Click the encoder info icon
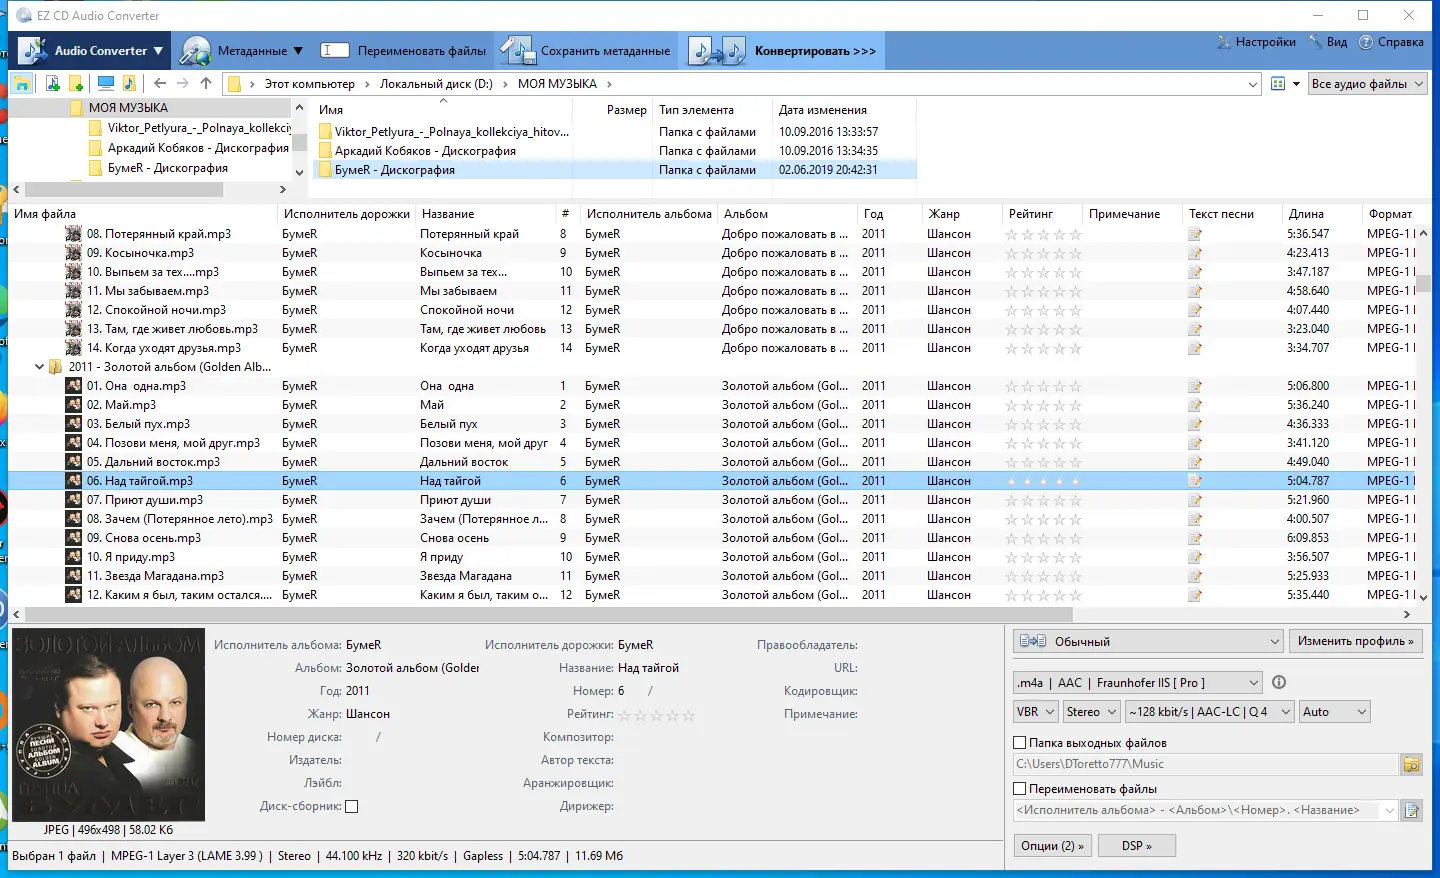 click(1279, 682)
